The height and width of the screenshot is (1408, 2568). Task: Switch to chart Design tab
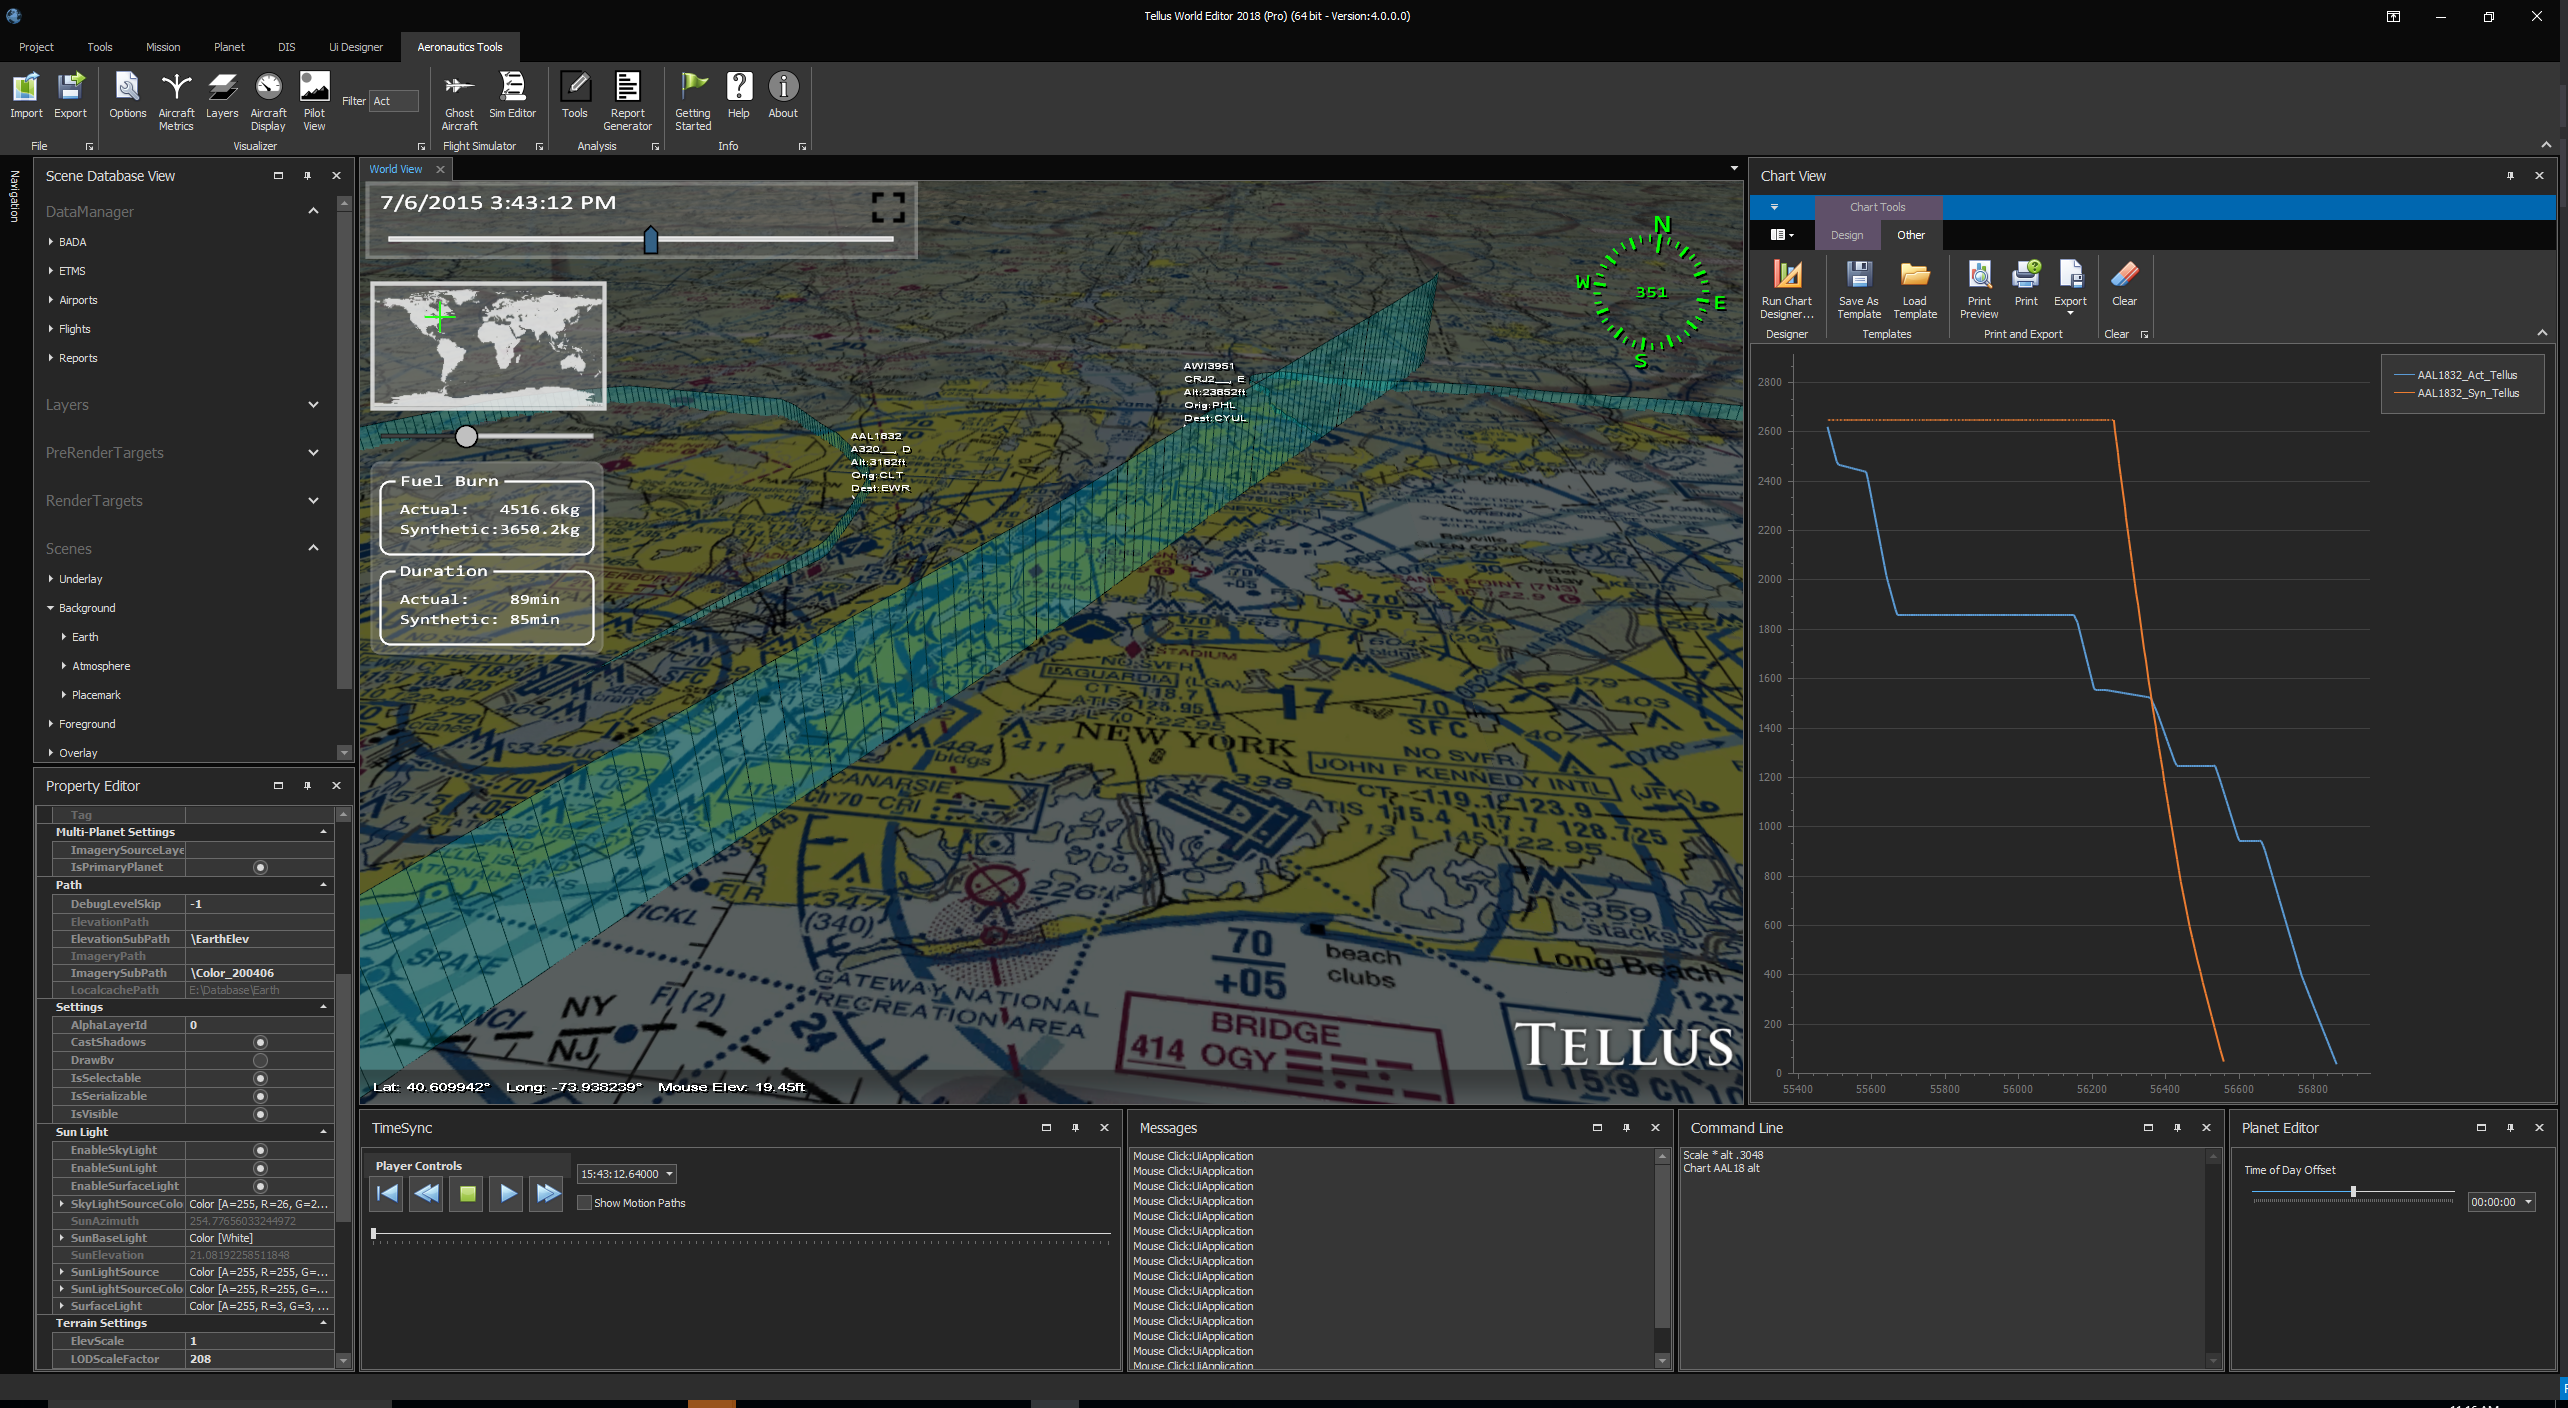[1847, 235]
